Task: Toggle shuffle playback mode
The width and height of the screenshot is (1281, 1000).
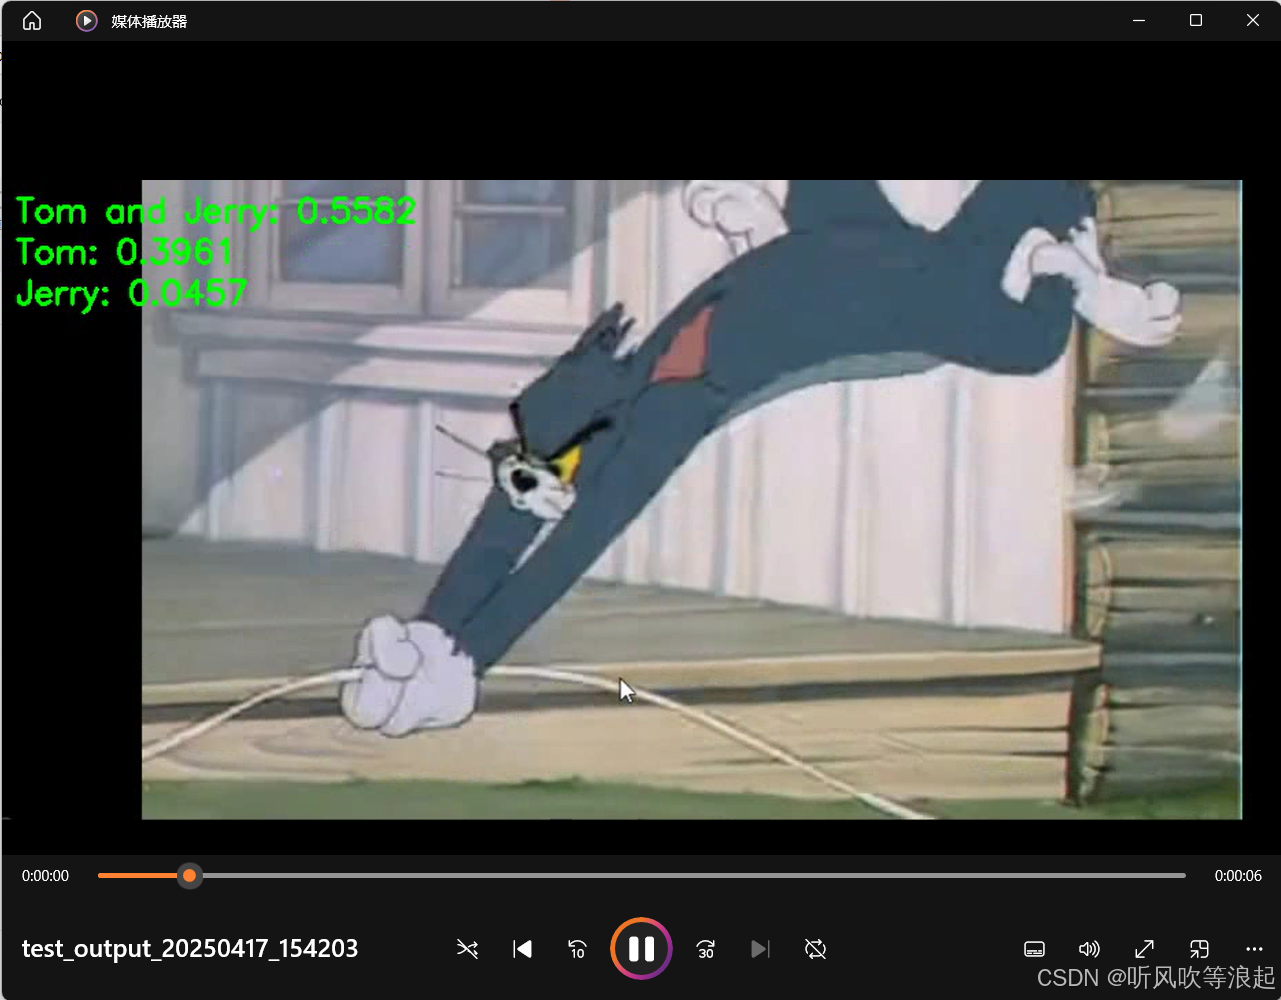Action: click(x=467, y=949)
